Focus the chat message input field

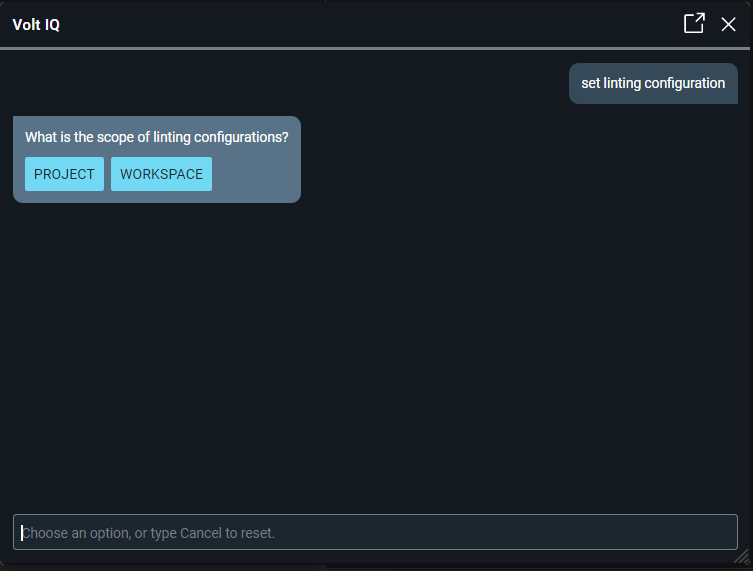click(375, 533)
